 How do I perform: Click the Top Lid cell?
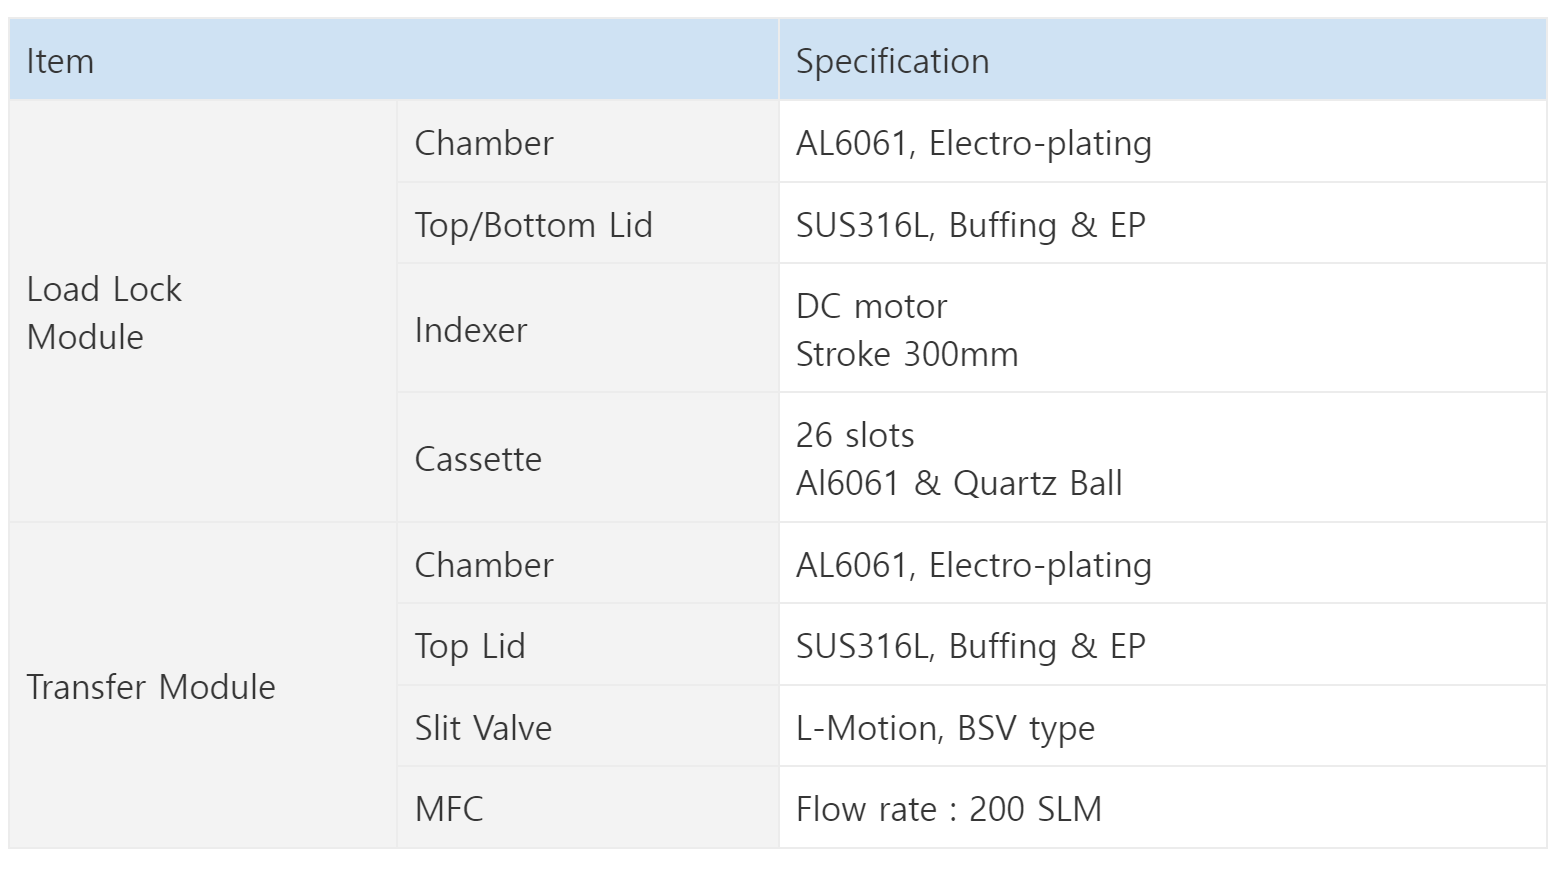(588, 645)
